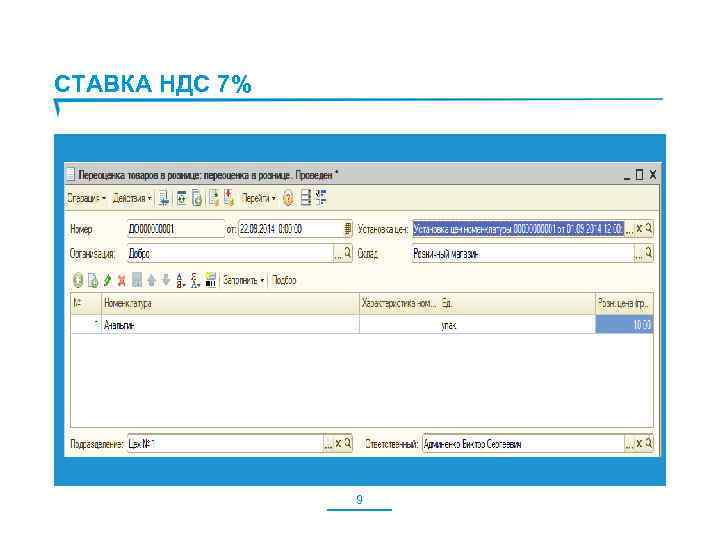This screenshot has width=720, height=540.
Task: Click the find-in-list icon after Действия
Action: click(x=163, y=198)
